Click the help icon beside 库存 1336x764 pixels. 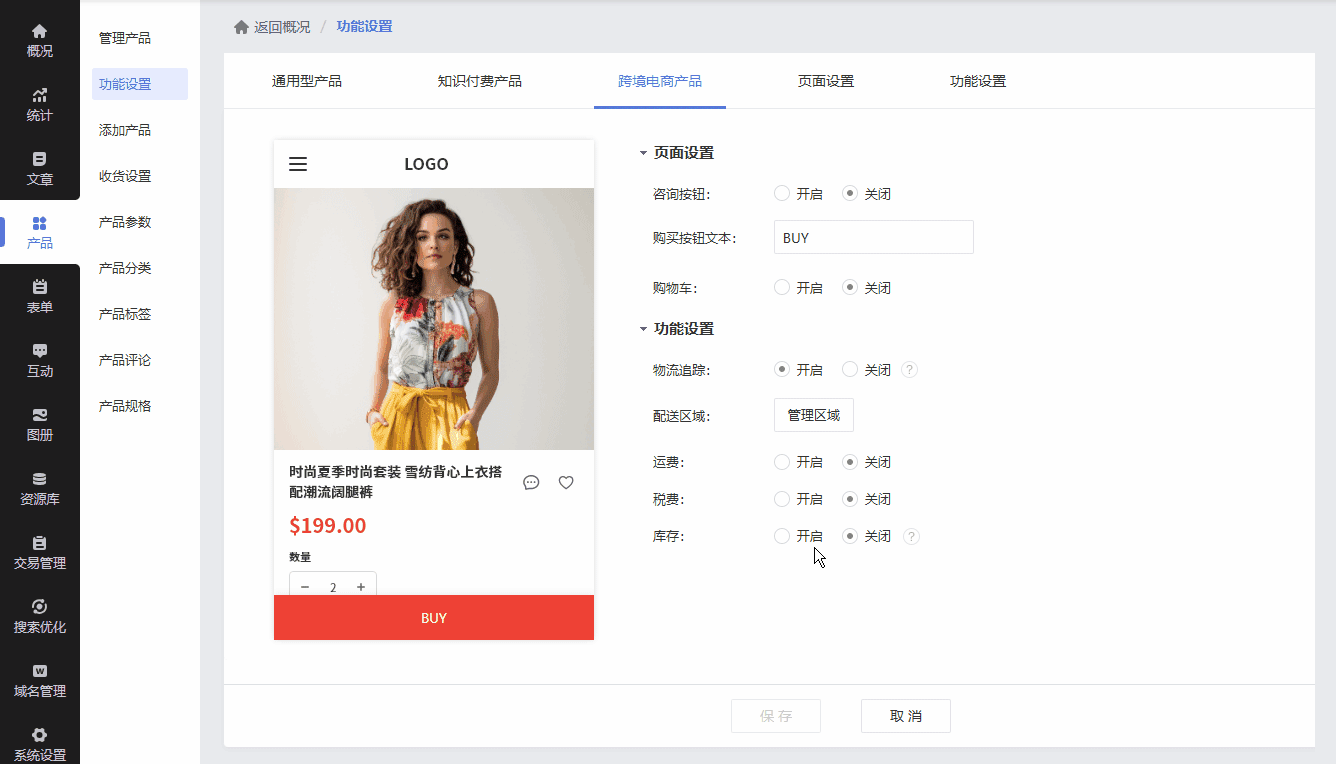pyautogui.click(x=911, y=537)
